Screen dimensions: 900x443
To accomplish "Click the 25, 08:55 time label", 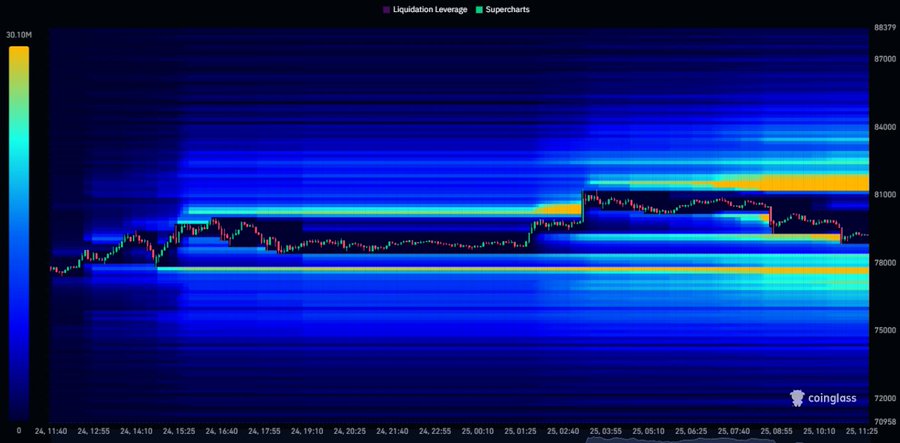I will [x=777, y=430].
